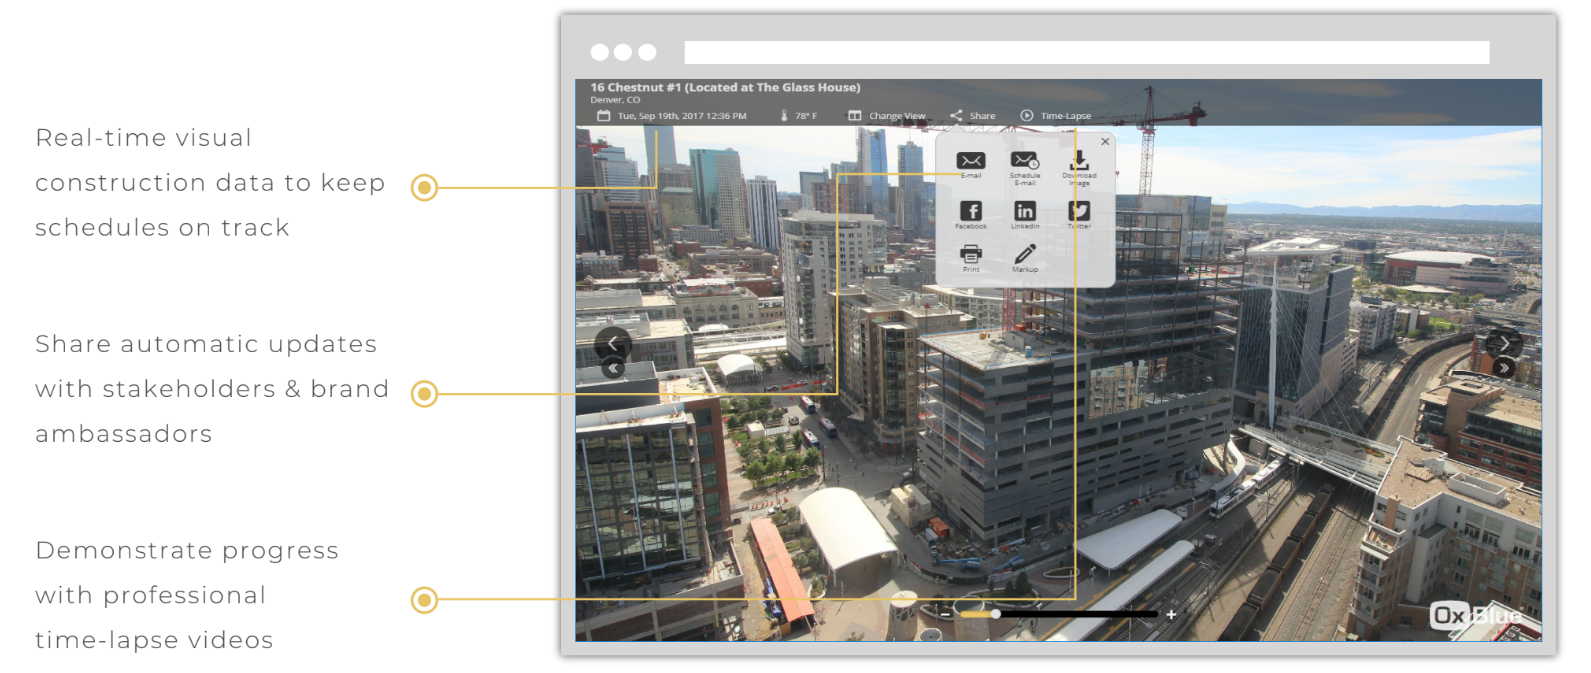Click the Denver, CO location text
The width and height of the screenshot is (1591, 673).
point(615,100)
